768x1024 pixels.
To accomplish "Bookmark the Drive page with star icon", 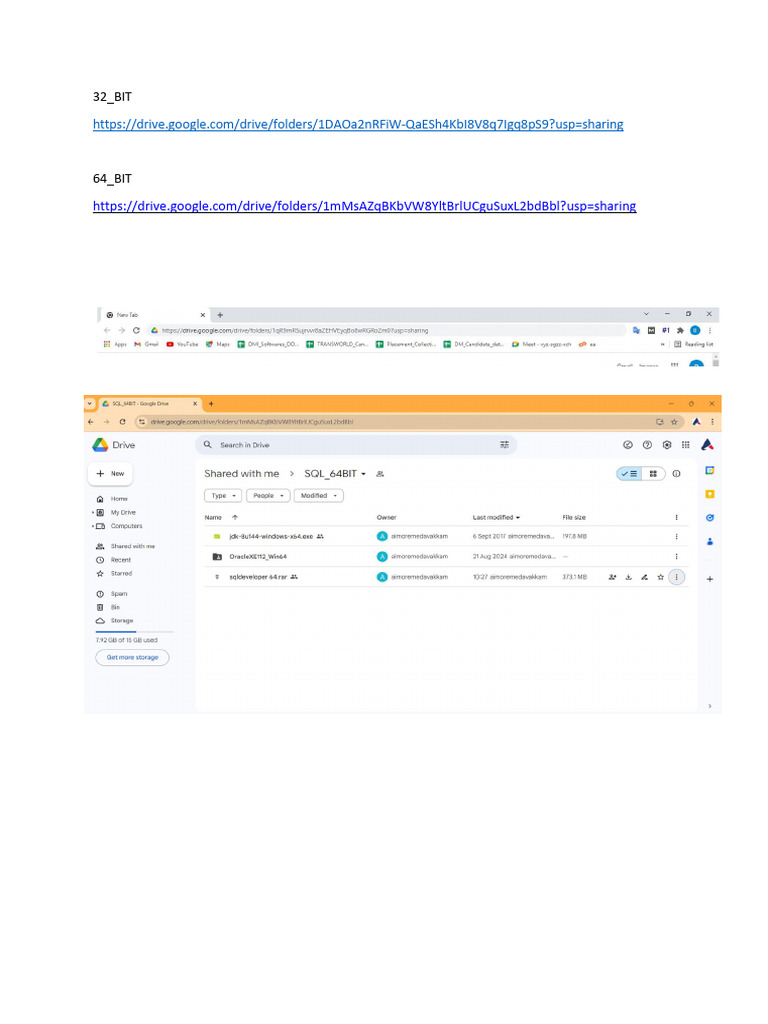I will (674, 422).
